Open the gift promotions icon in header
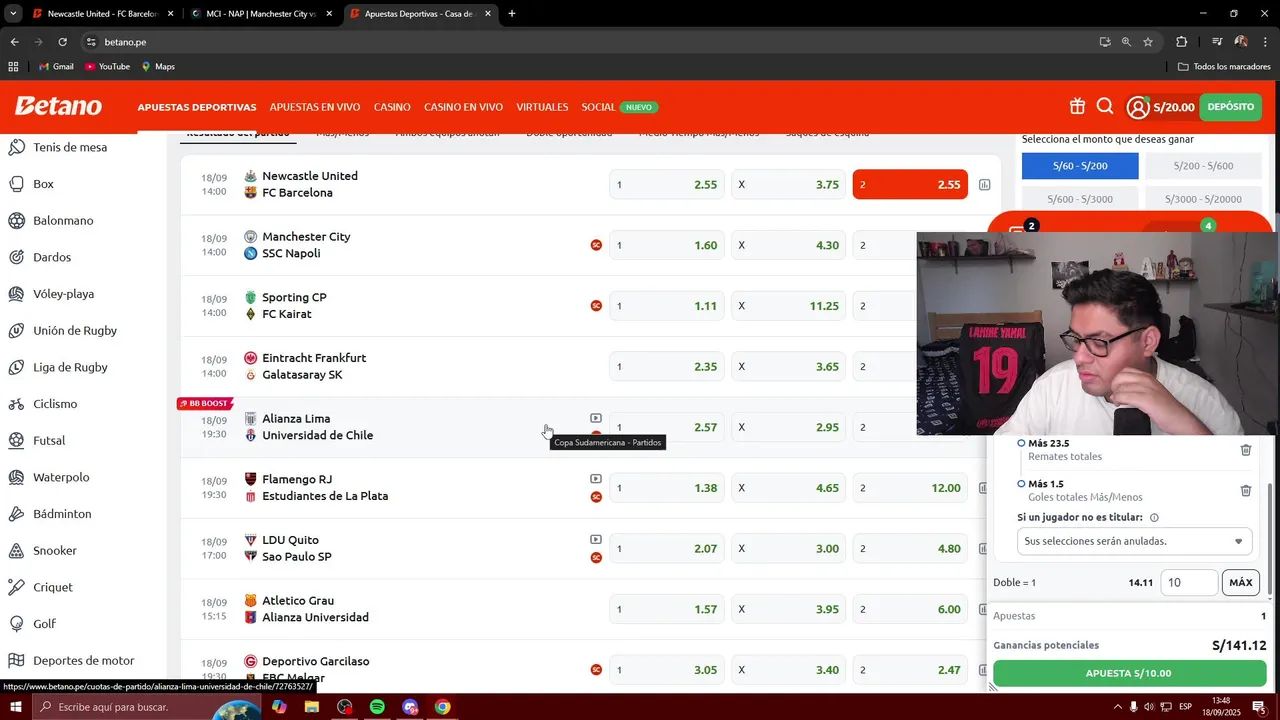 pos(1077,107)
